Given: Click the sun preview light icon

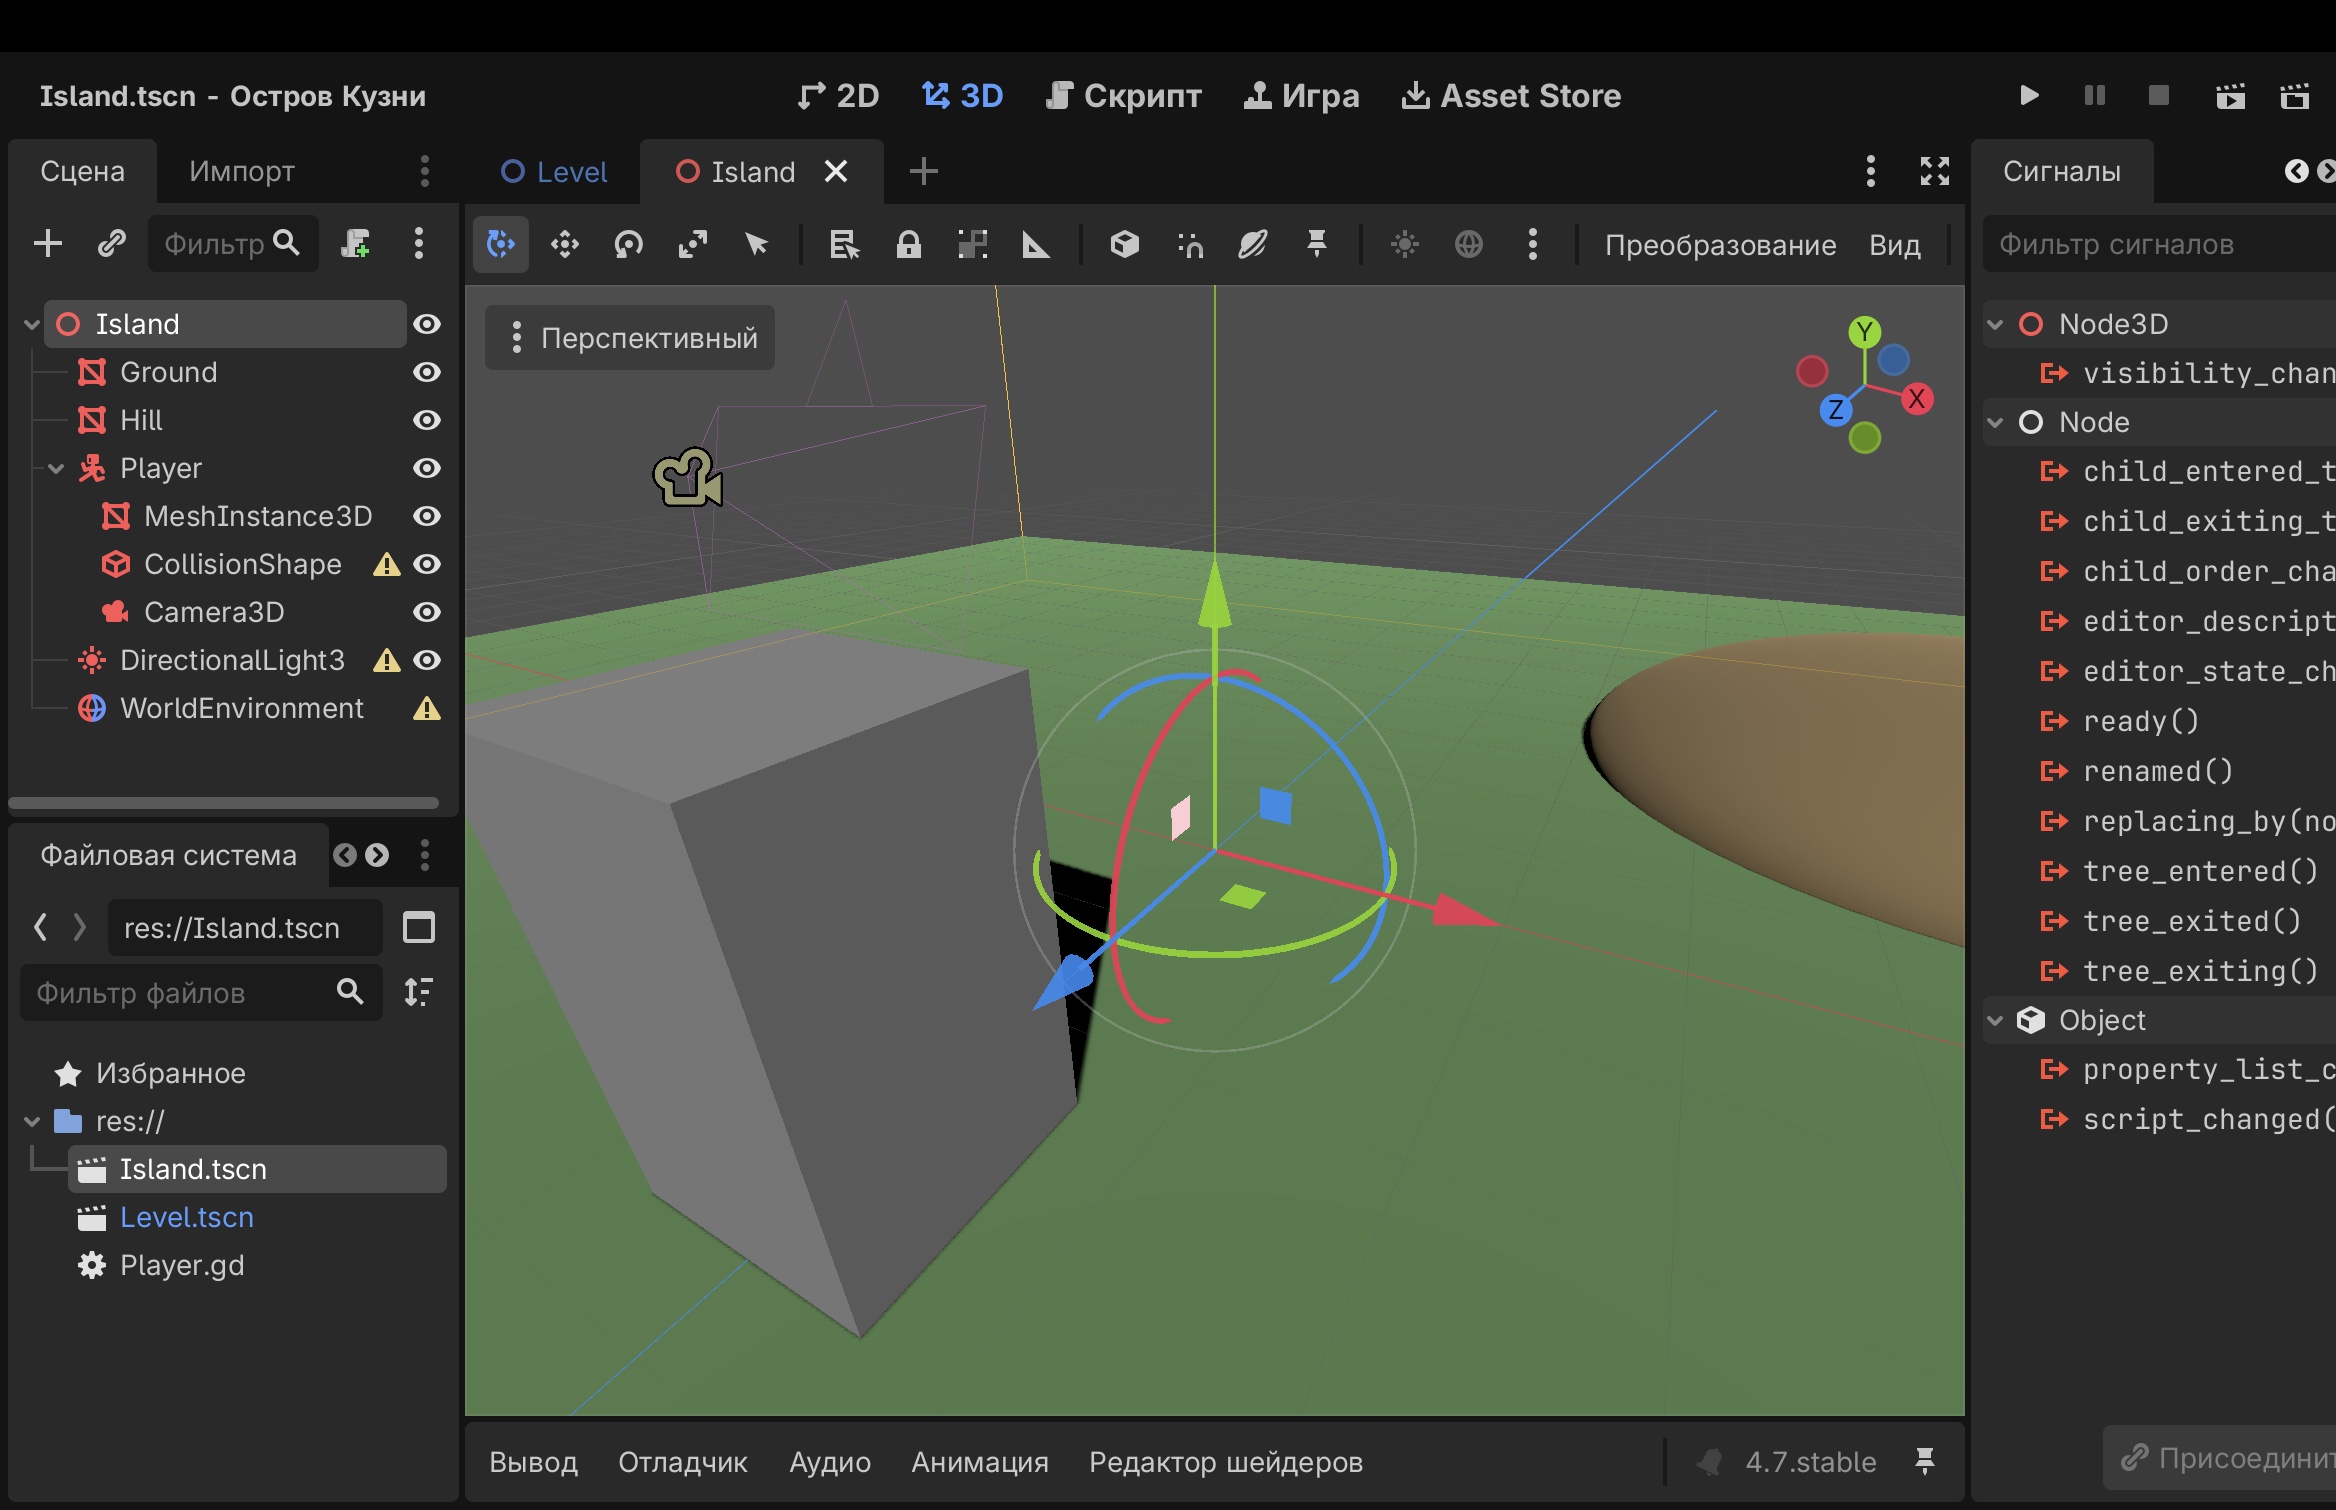Looking at the screenshot, I should [x=1405, y=245].
